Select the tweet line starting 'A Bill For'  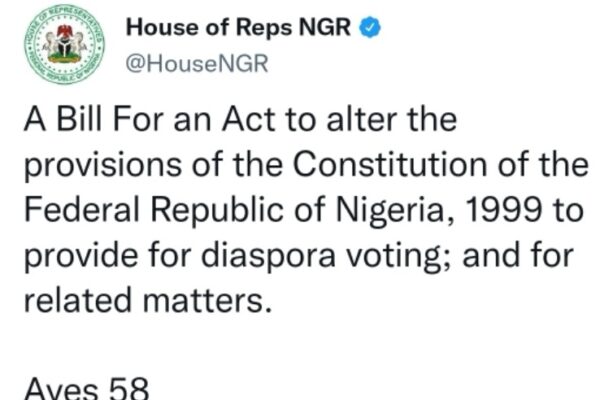[241, 120]
